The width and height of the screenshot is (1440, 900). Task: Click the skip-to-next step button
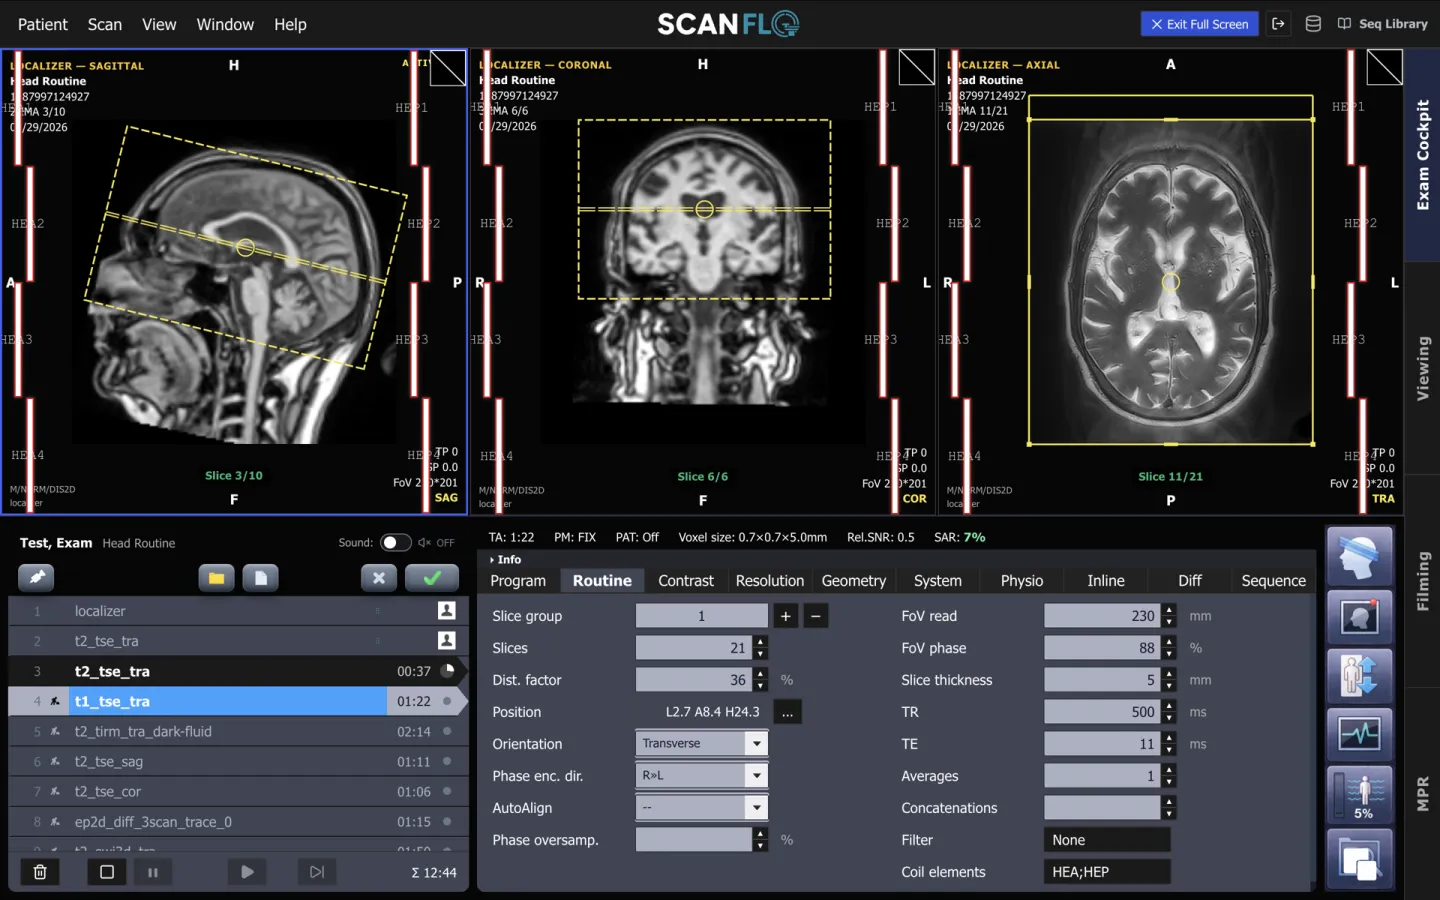pyautogui.click(x=317, y=872)
